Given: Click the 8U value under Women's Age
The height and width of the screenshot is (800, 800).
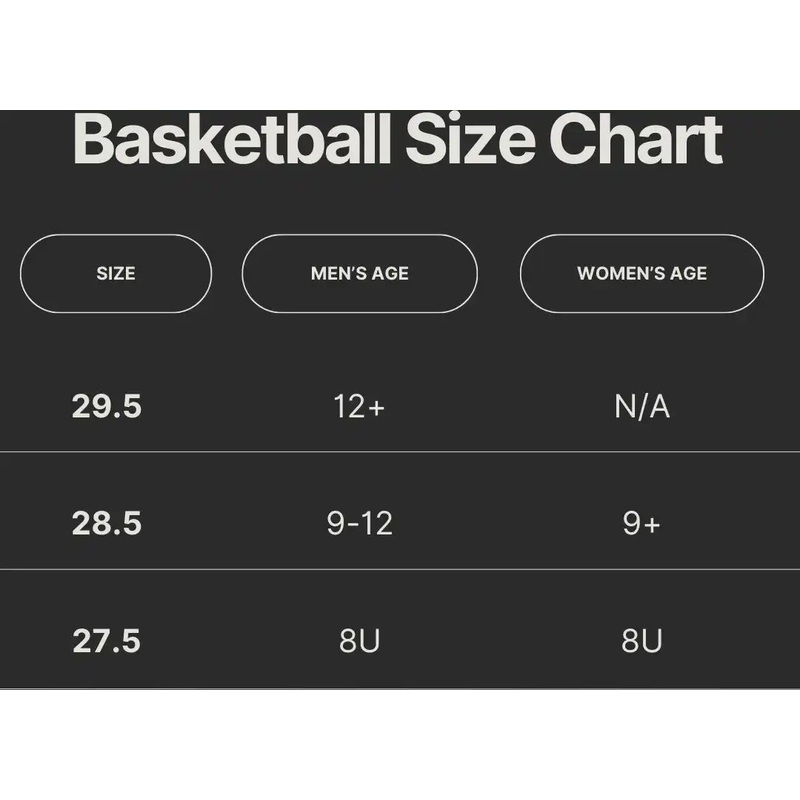Looking at the screenshot, I should point(642,641).
